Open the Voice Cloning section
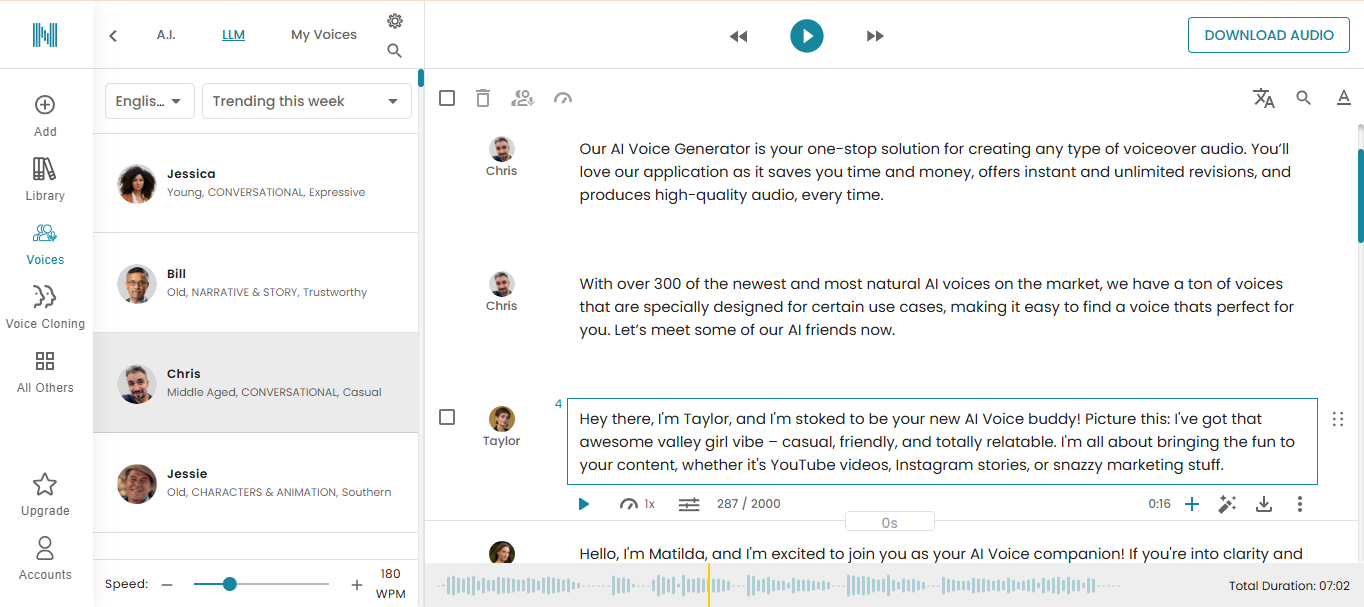Image resolution: width=1364 pixels, height=607 pixels. [x=45, y=306]
